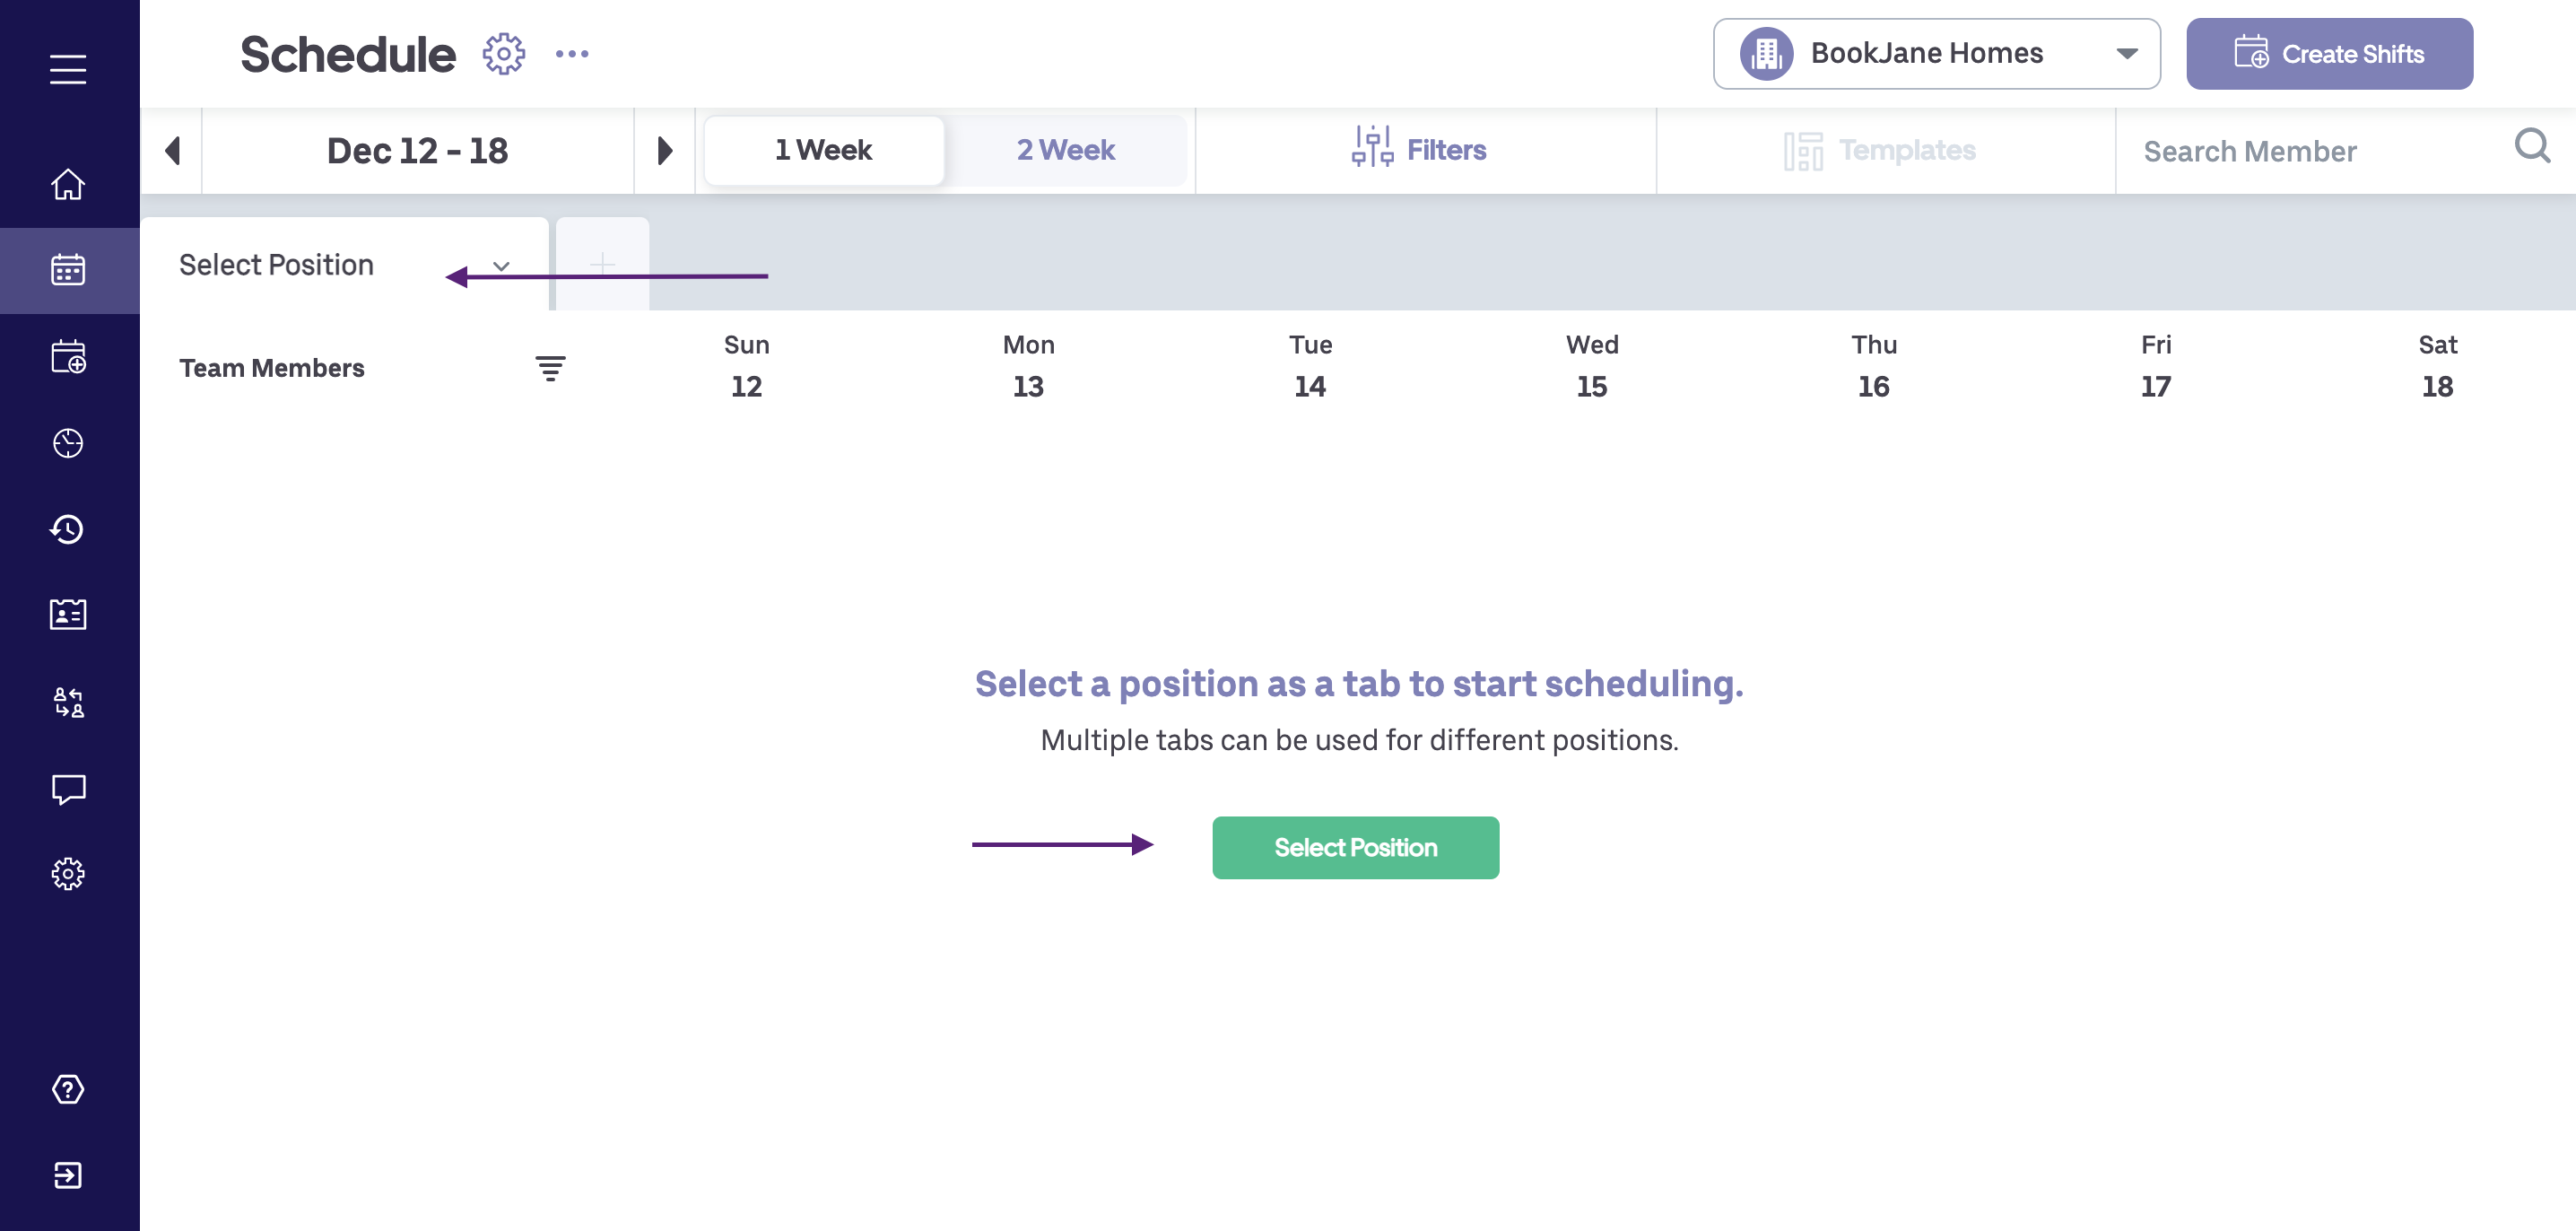Open schedule settings gear beside title
2576x1231 pixels.
pyautogui.click(x=503, y=54)
